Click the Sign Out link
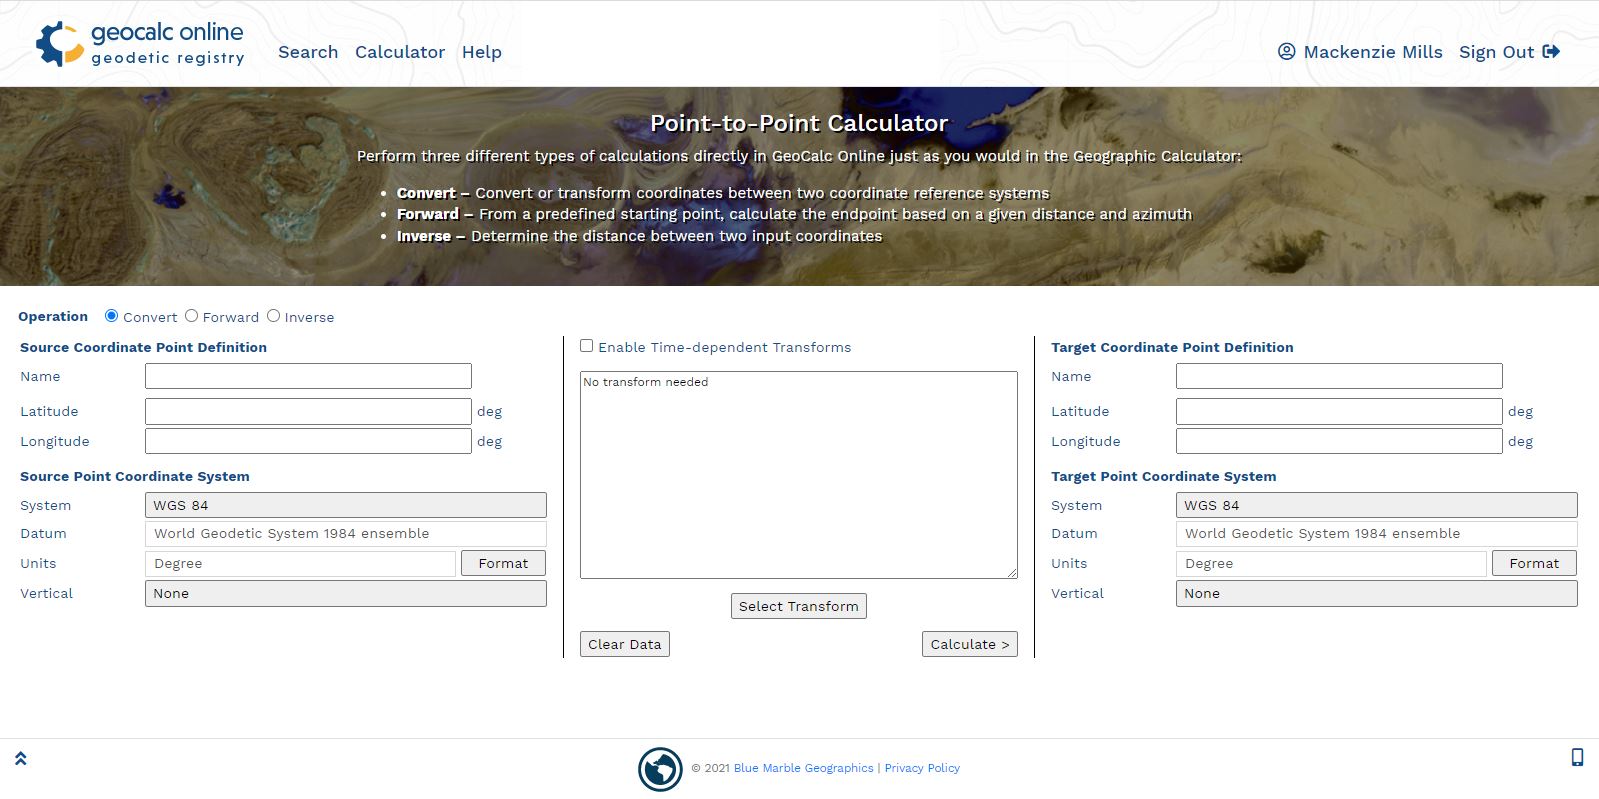Screen dimensions: 1599x799 [1496, 52]
